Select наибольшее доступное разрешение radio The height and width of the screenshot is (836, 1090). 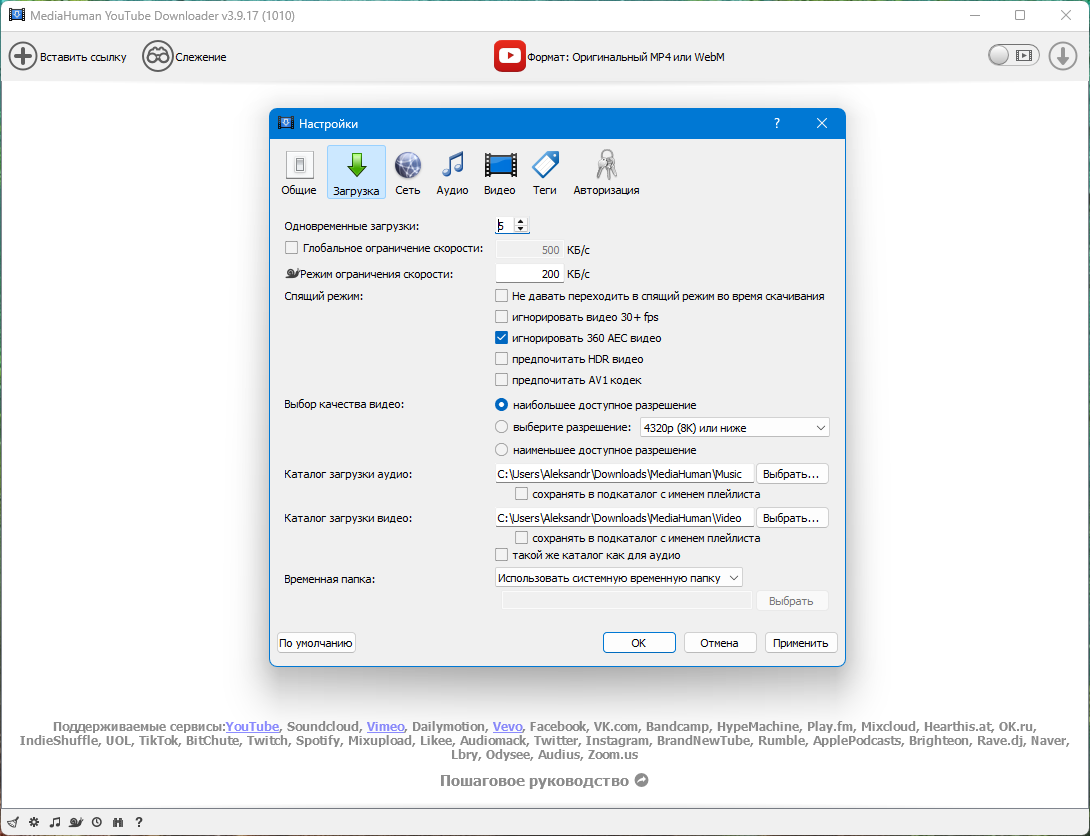tap(501, 404)
